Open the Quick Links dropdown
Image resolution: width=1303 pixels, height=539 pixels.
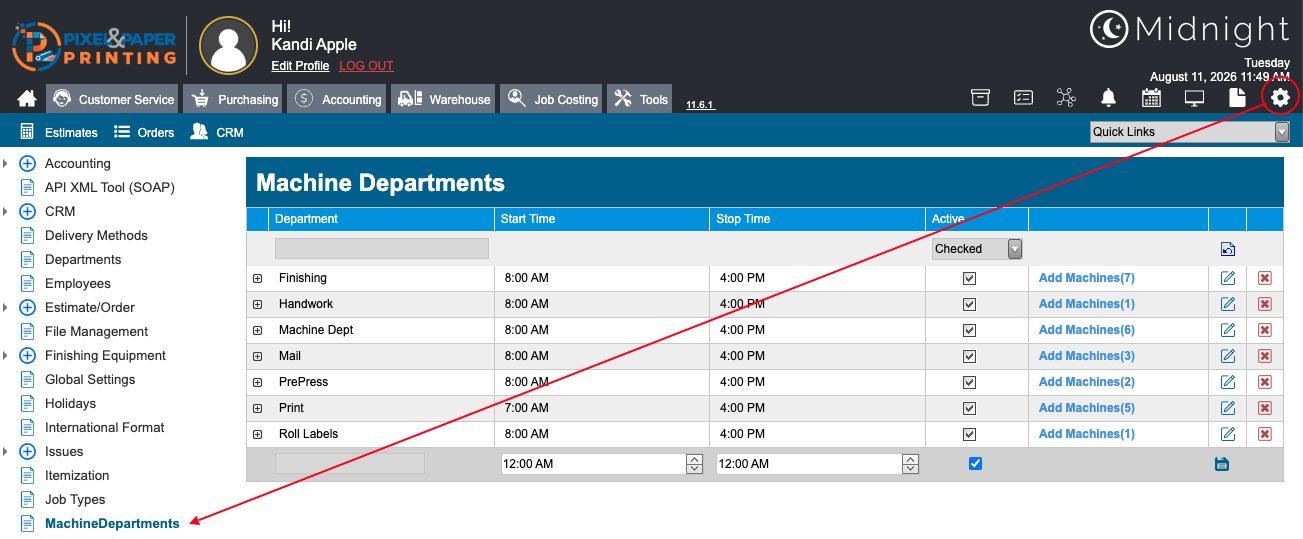1189,132
